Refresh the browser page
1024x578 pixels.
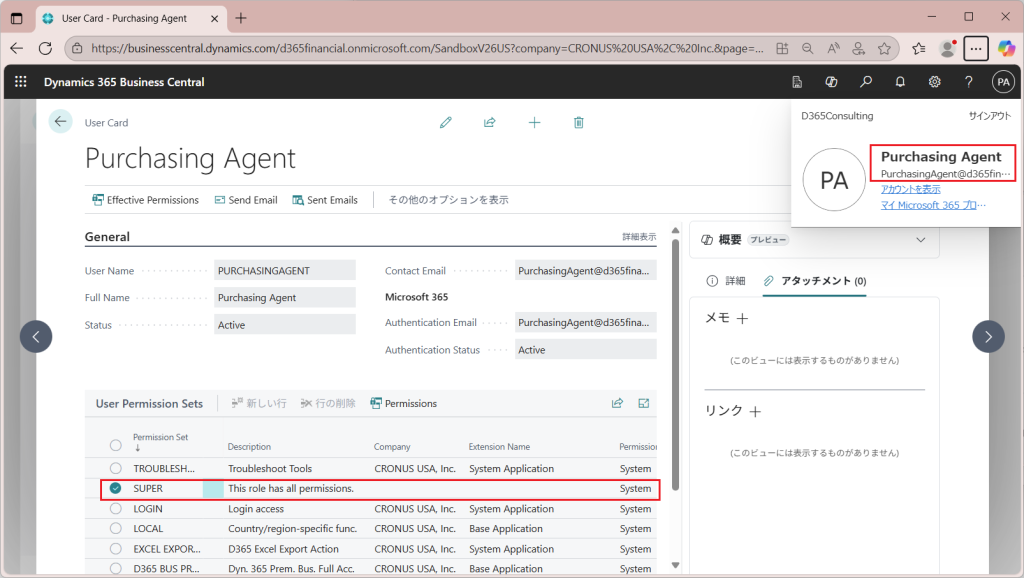(x=45, y=48)
